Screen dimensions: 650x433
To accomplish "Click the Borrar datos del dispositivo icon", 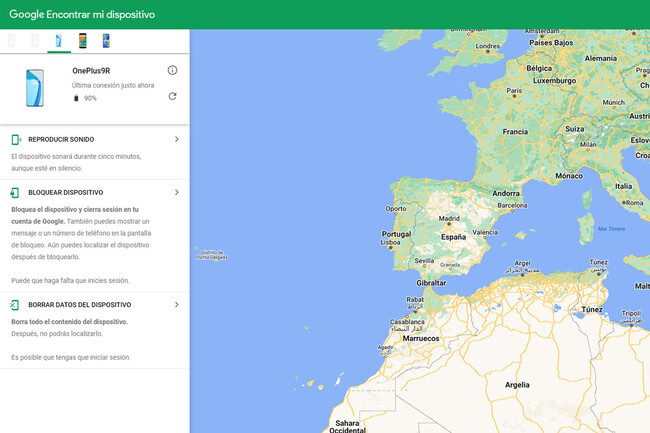I will click(x=15, y=305).
